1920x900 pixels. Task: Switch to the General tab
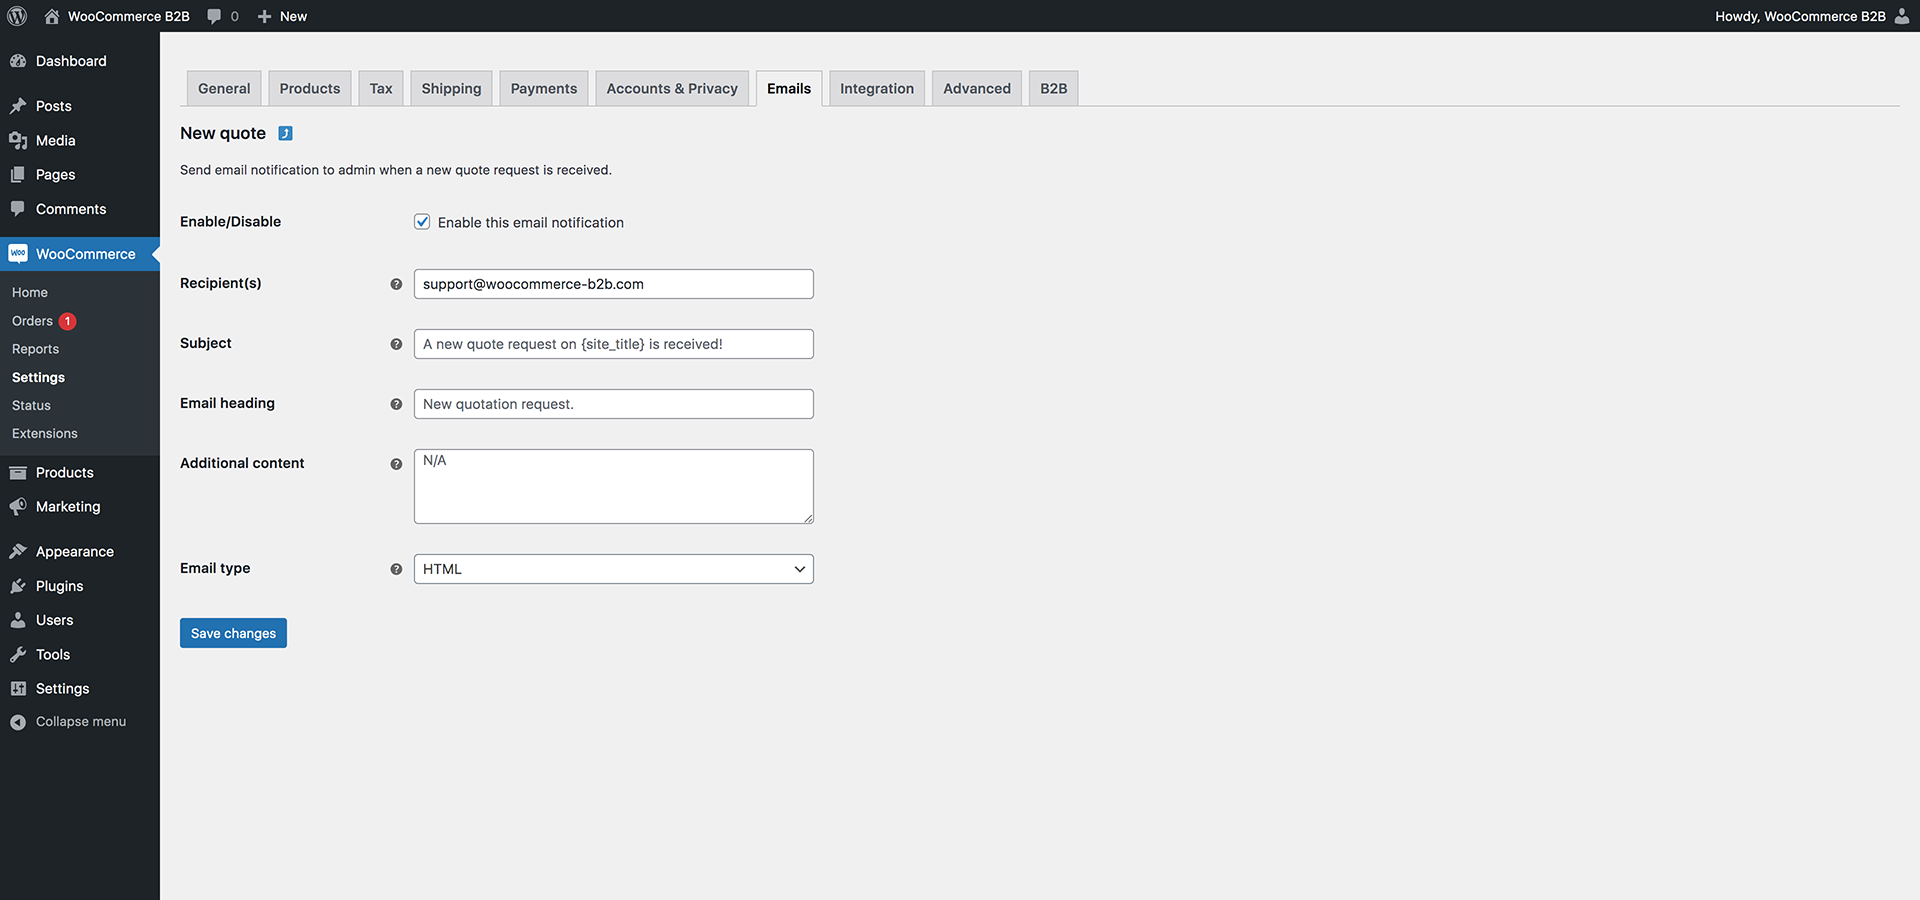[224, 88]
